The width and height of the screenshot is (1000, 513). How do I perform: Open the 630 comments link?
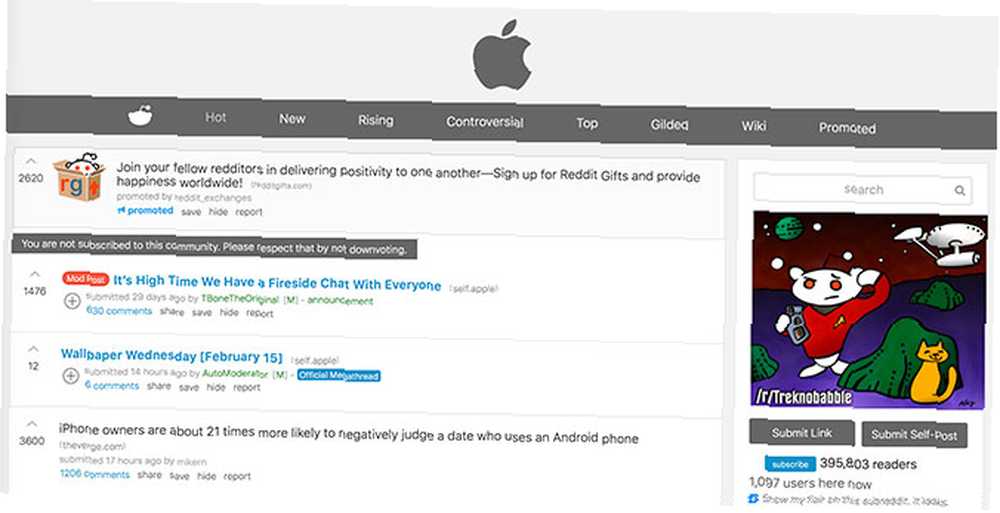click(x=119, y=311)
